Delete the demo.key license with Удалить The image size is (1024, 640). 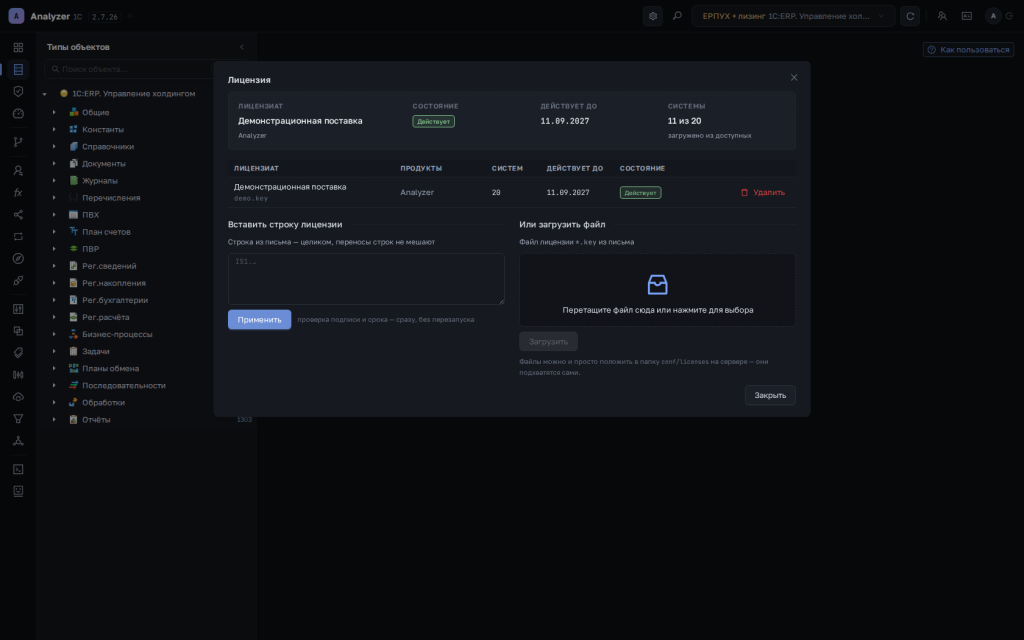tap(763, 193)
